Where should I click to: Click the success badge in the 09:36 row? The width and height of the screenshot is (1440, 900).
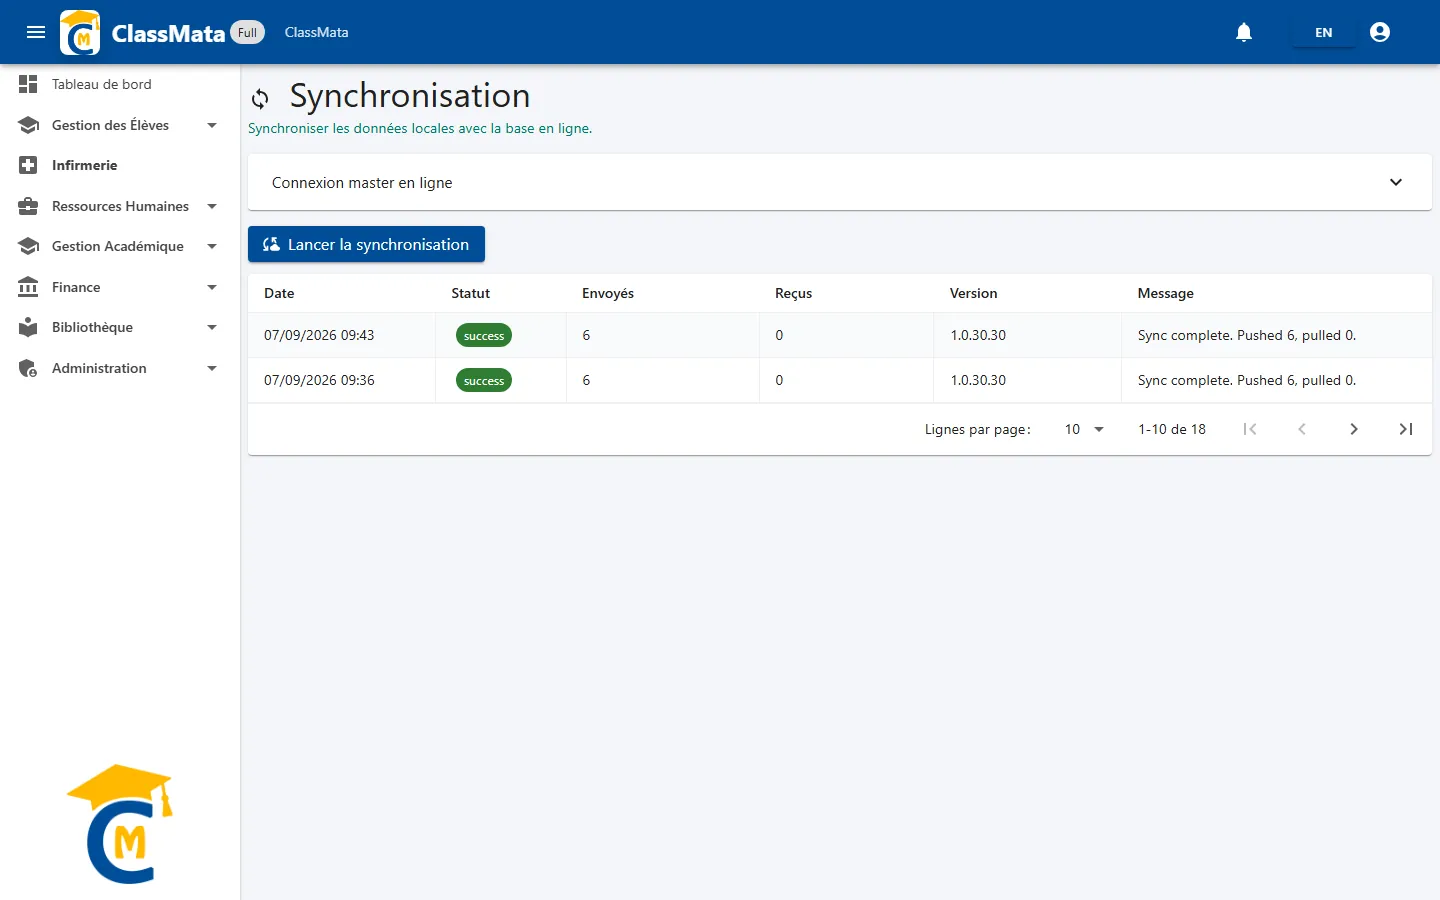[x=484, y=380]
